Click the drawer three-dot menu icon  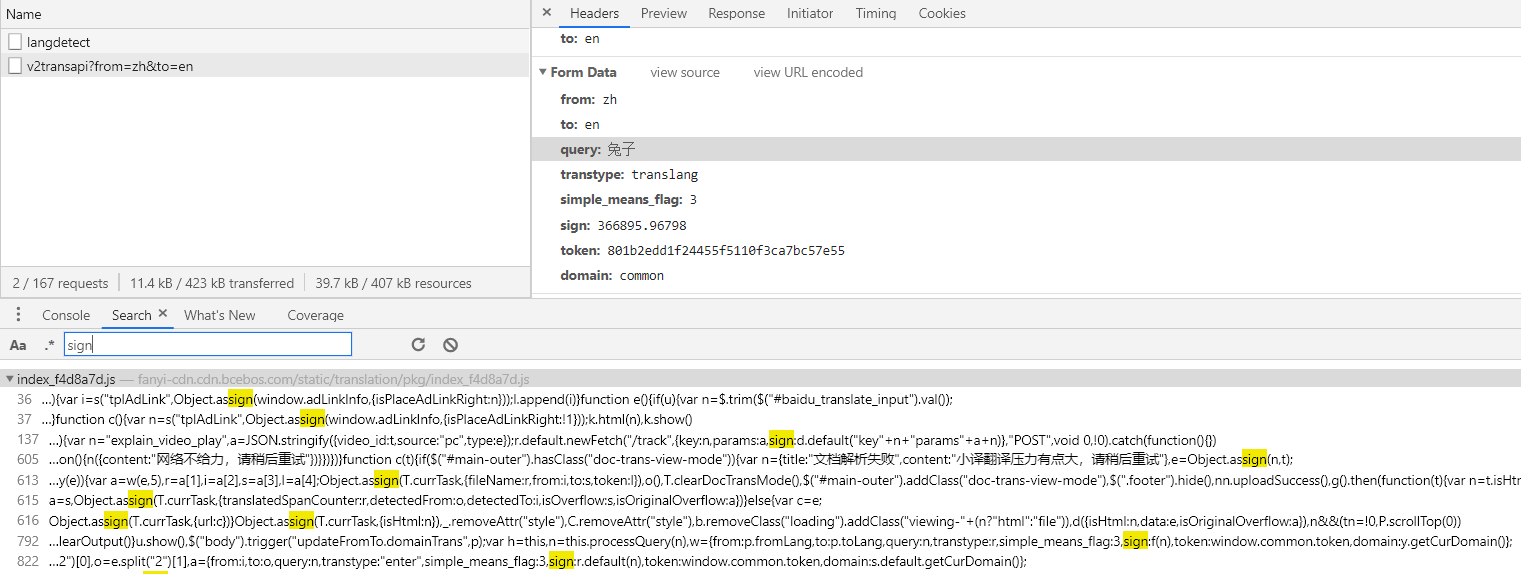(x=18, y=315)
